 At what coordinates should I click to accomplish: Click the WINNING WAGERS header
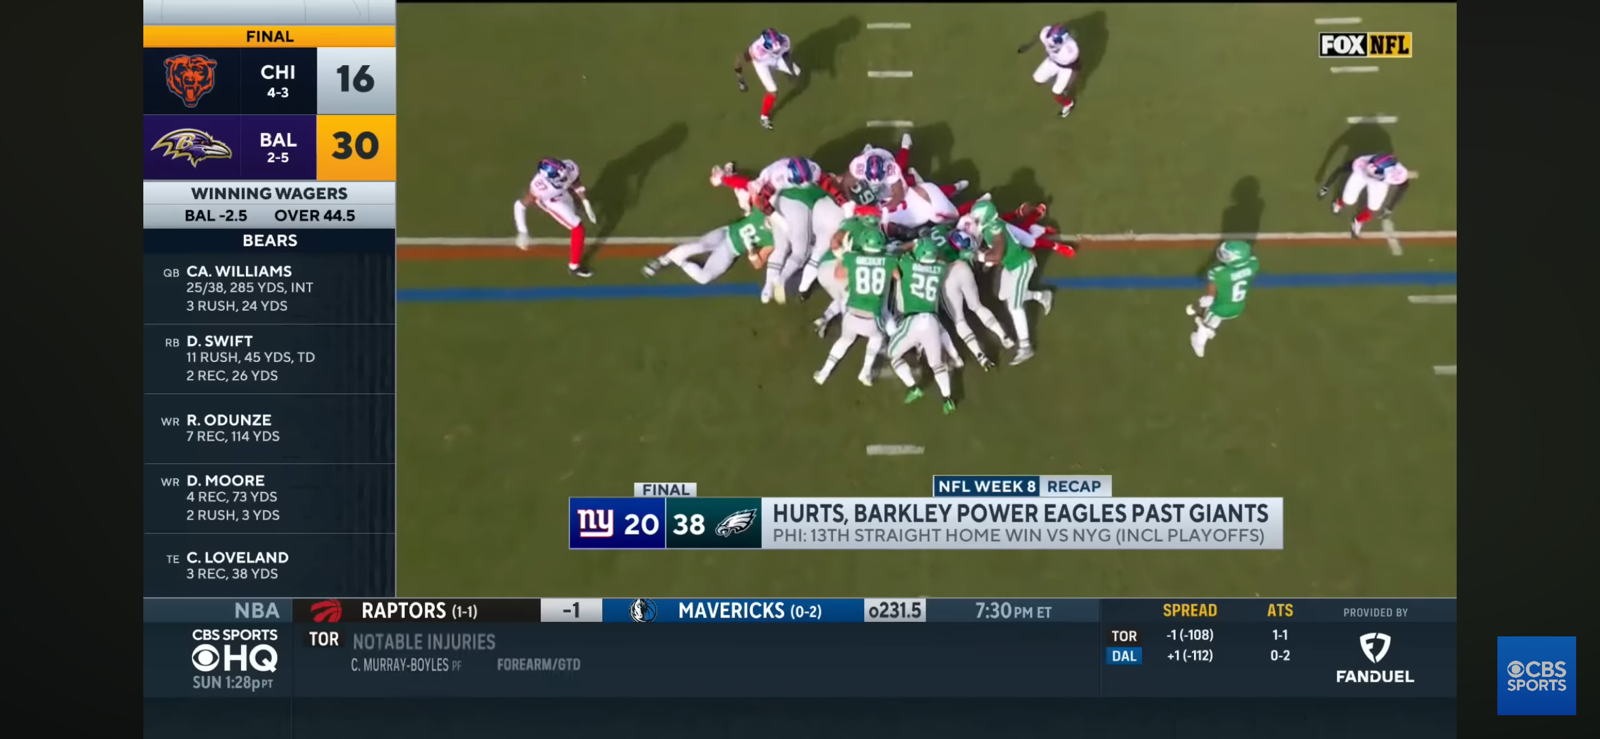click(x=269, y=193)
